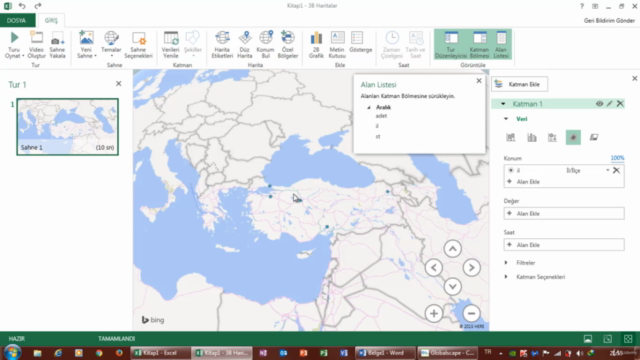This screenshot has height=360, width=640.
Task: Close the Alan Listesi popup
Action: click(x=479, y=81)
